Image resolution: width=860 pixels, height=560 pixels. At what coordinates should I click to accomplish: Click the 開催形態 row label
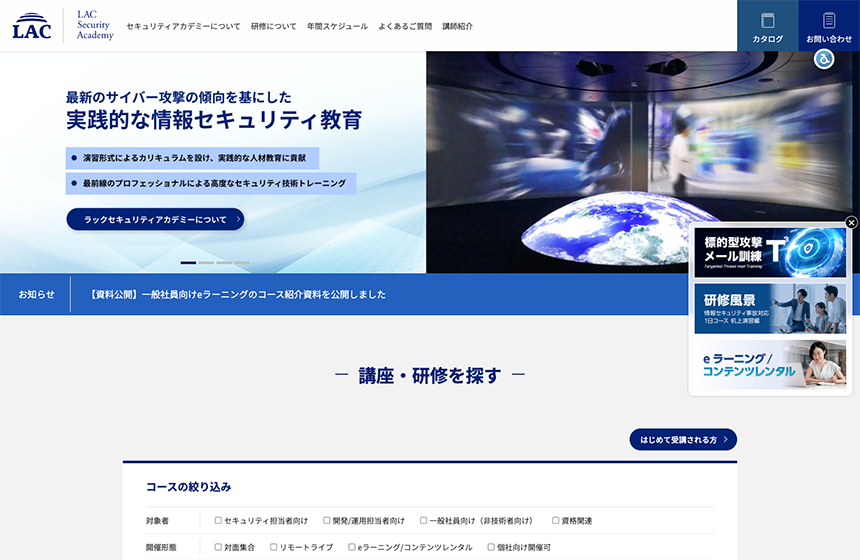pyautogui.click(x=161, y=547)
